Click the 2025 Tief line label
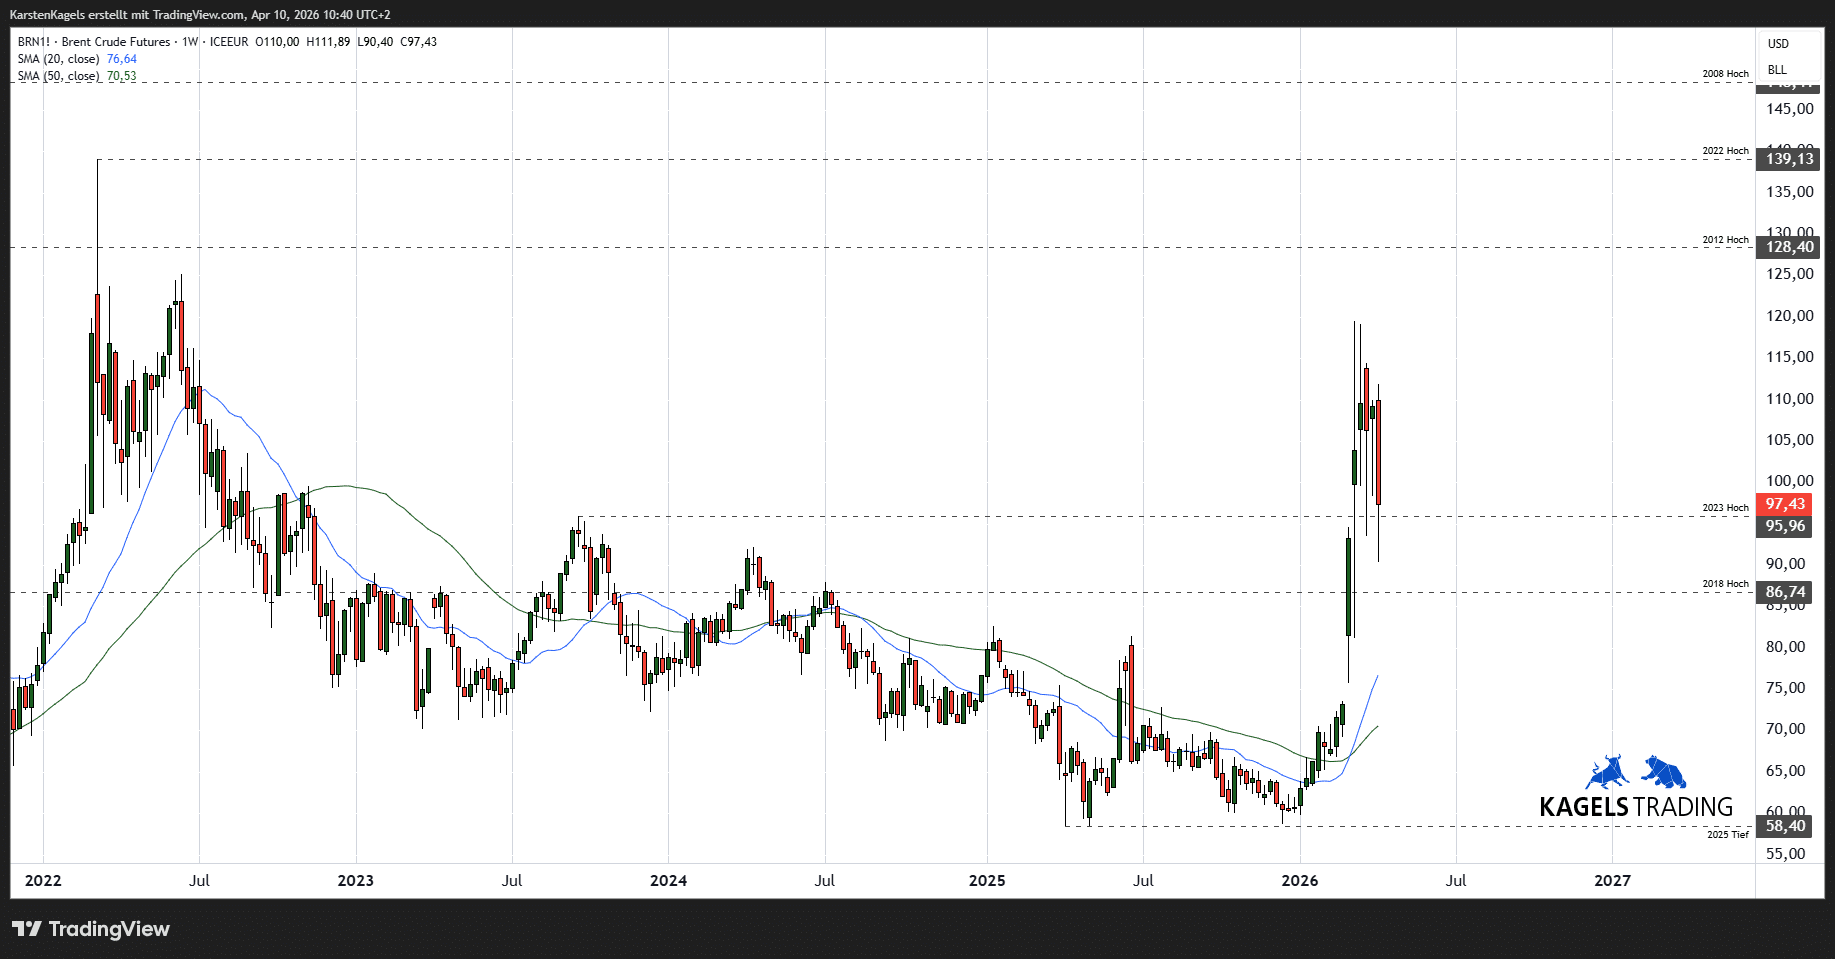Image resolution: width=1835 pixels, height=959 pixels. (x=1727, y=834)
